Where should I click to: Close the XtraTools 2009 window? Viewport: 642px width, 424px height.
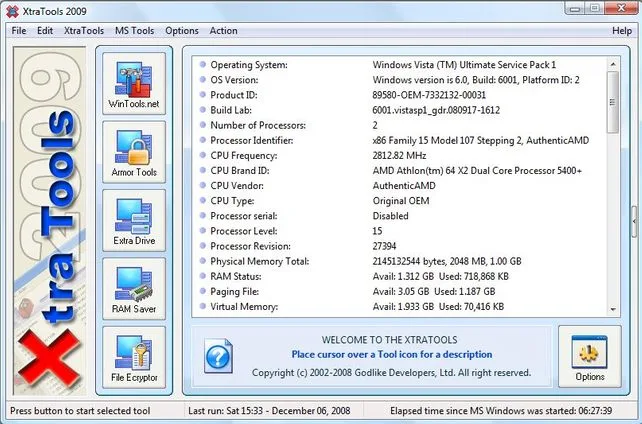pos(621,8)
